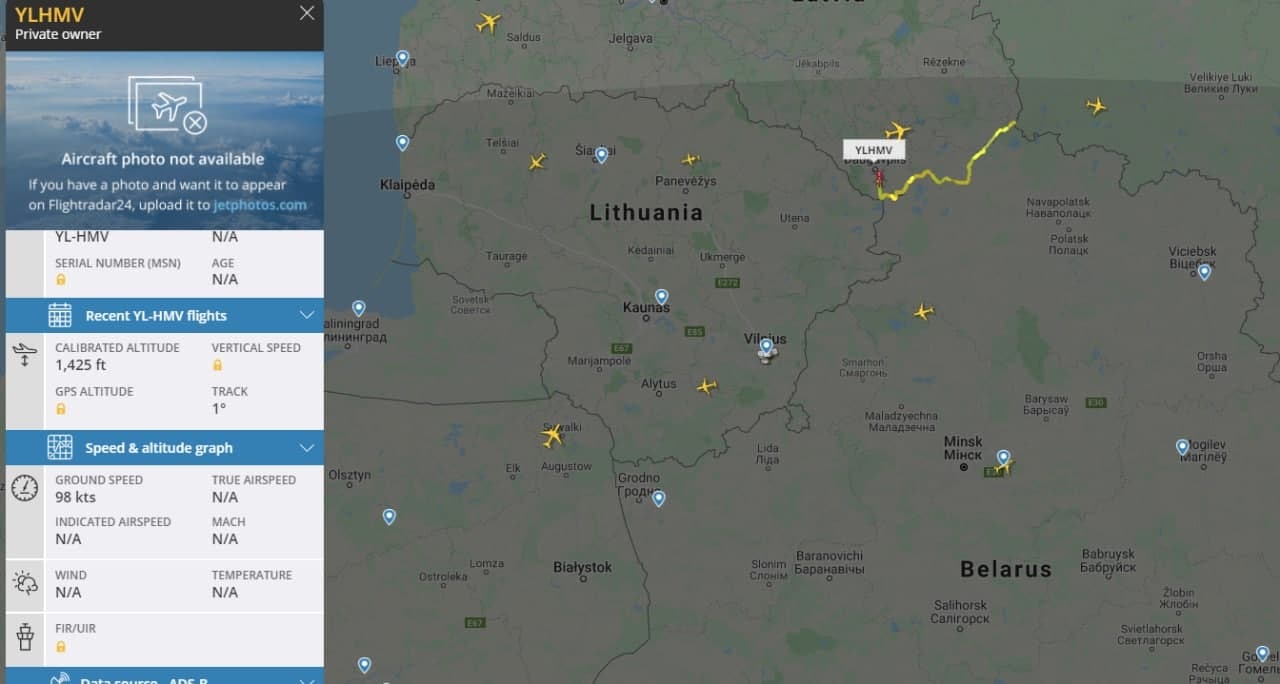The height and width of the screenshot is (684, 1280).
Task: Click the locked GPS Altitude padlock
Action: click(x=61, y=409)
